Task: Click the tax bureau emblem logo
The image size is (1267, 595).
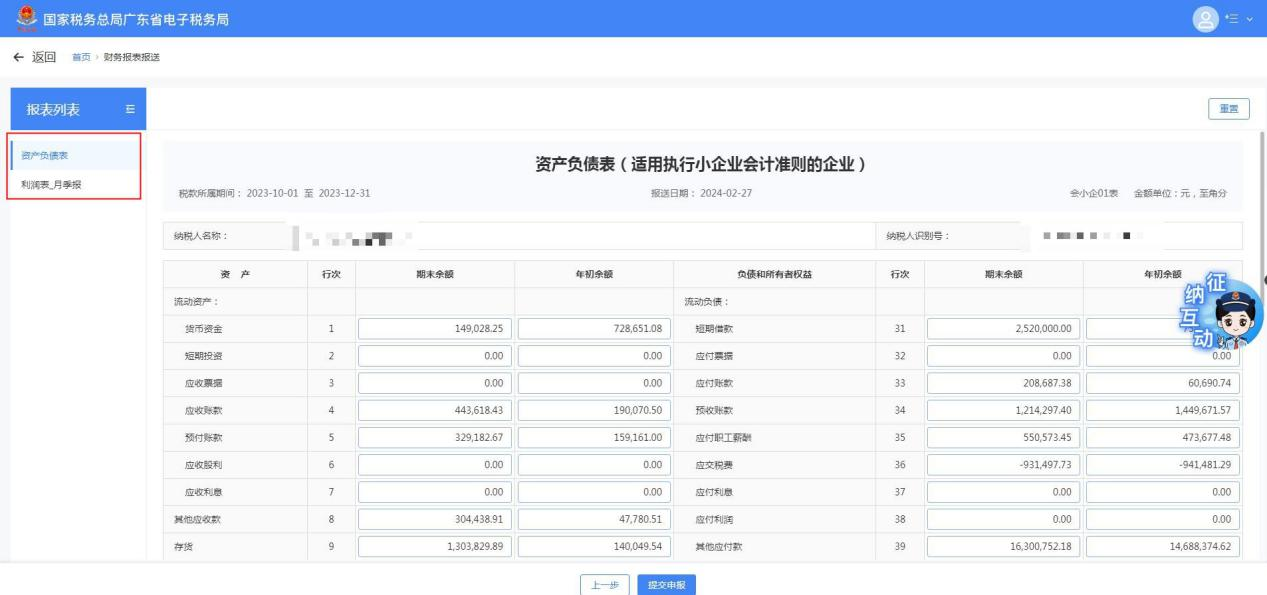Action: coord(14,18)
